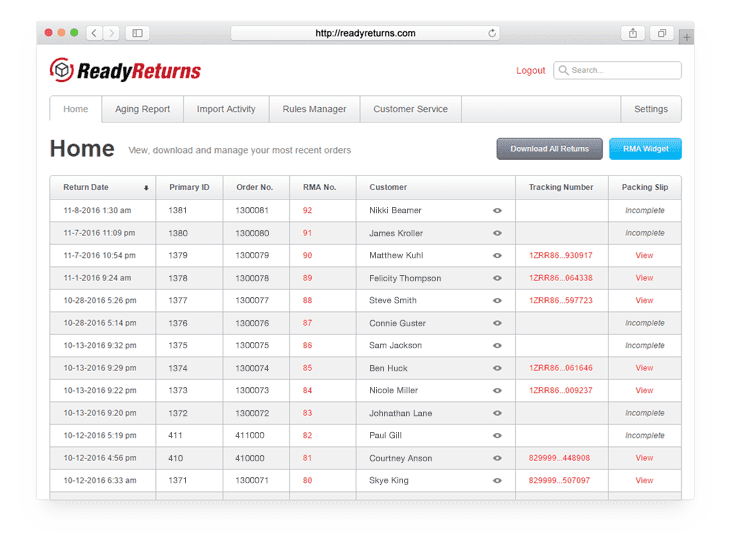The image size is (730, 551).
Task: View Sam Jackson details eye icon
Action: click(x=497, y=346)
